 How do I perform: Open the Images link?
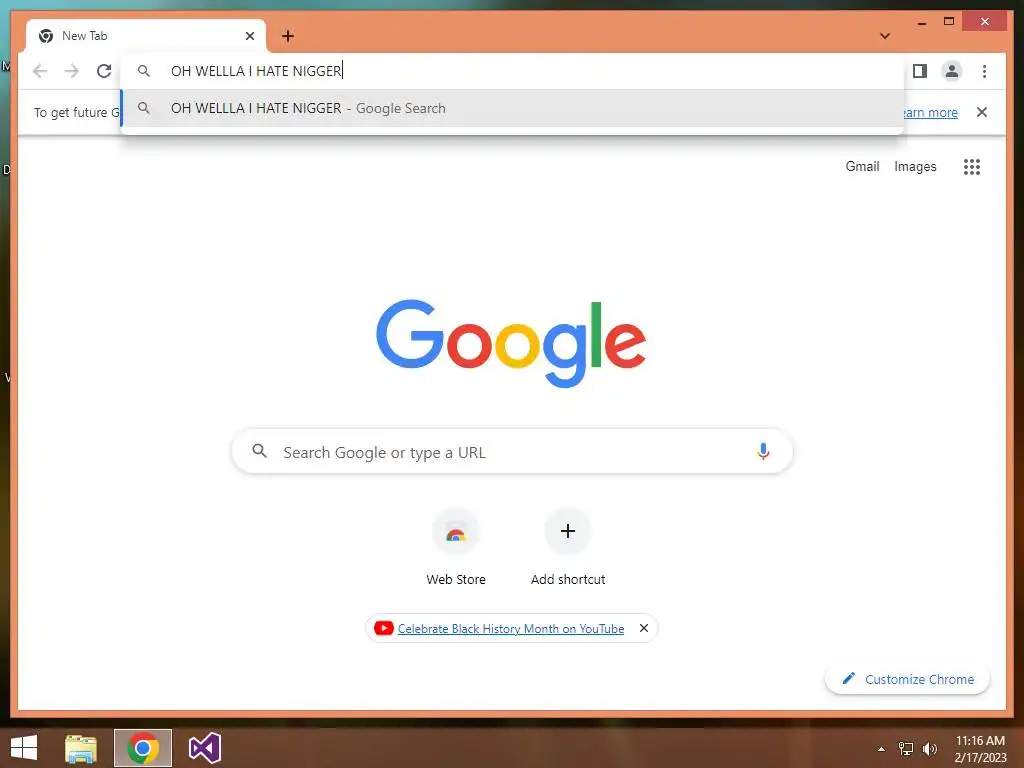[x=915, y=167]
